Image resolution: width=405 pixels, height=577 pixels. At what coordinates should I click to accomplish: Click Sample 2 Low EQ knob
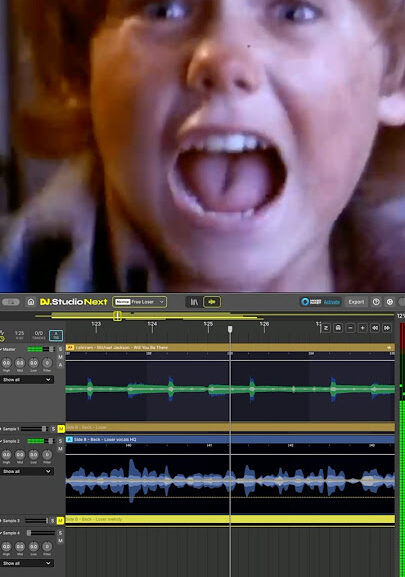pos(33,454)
